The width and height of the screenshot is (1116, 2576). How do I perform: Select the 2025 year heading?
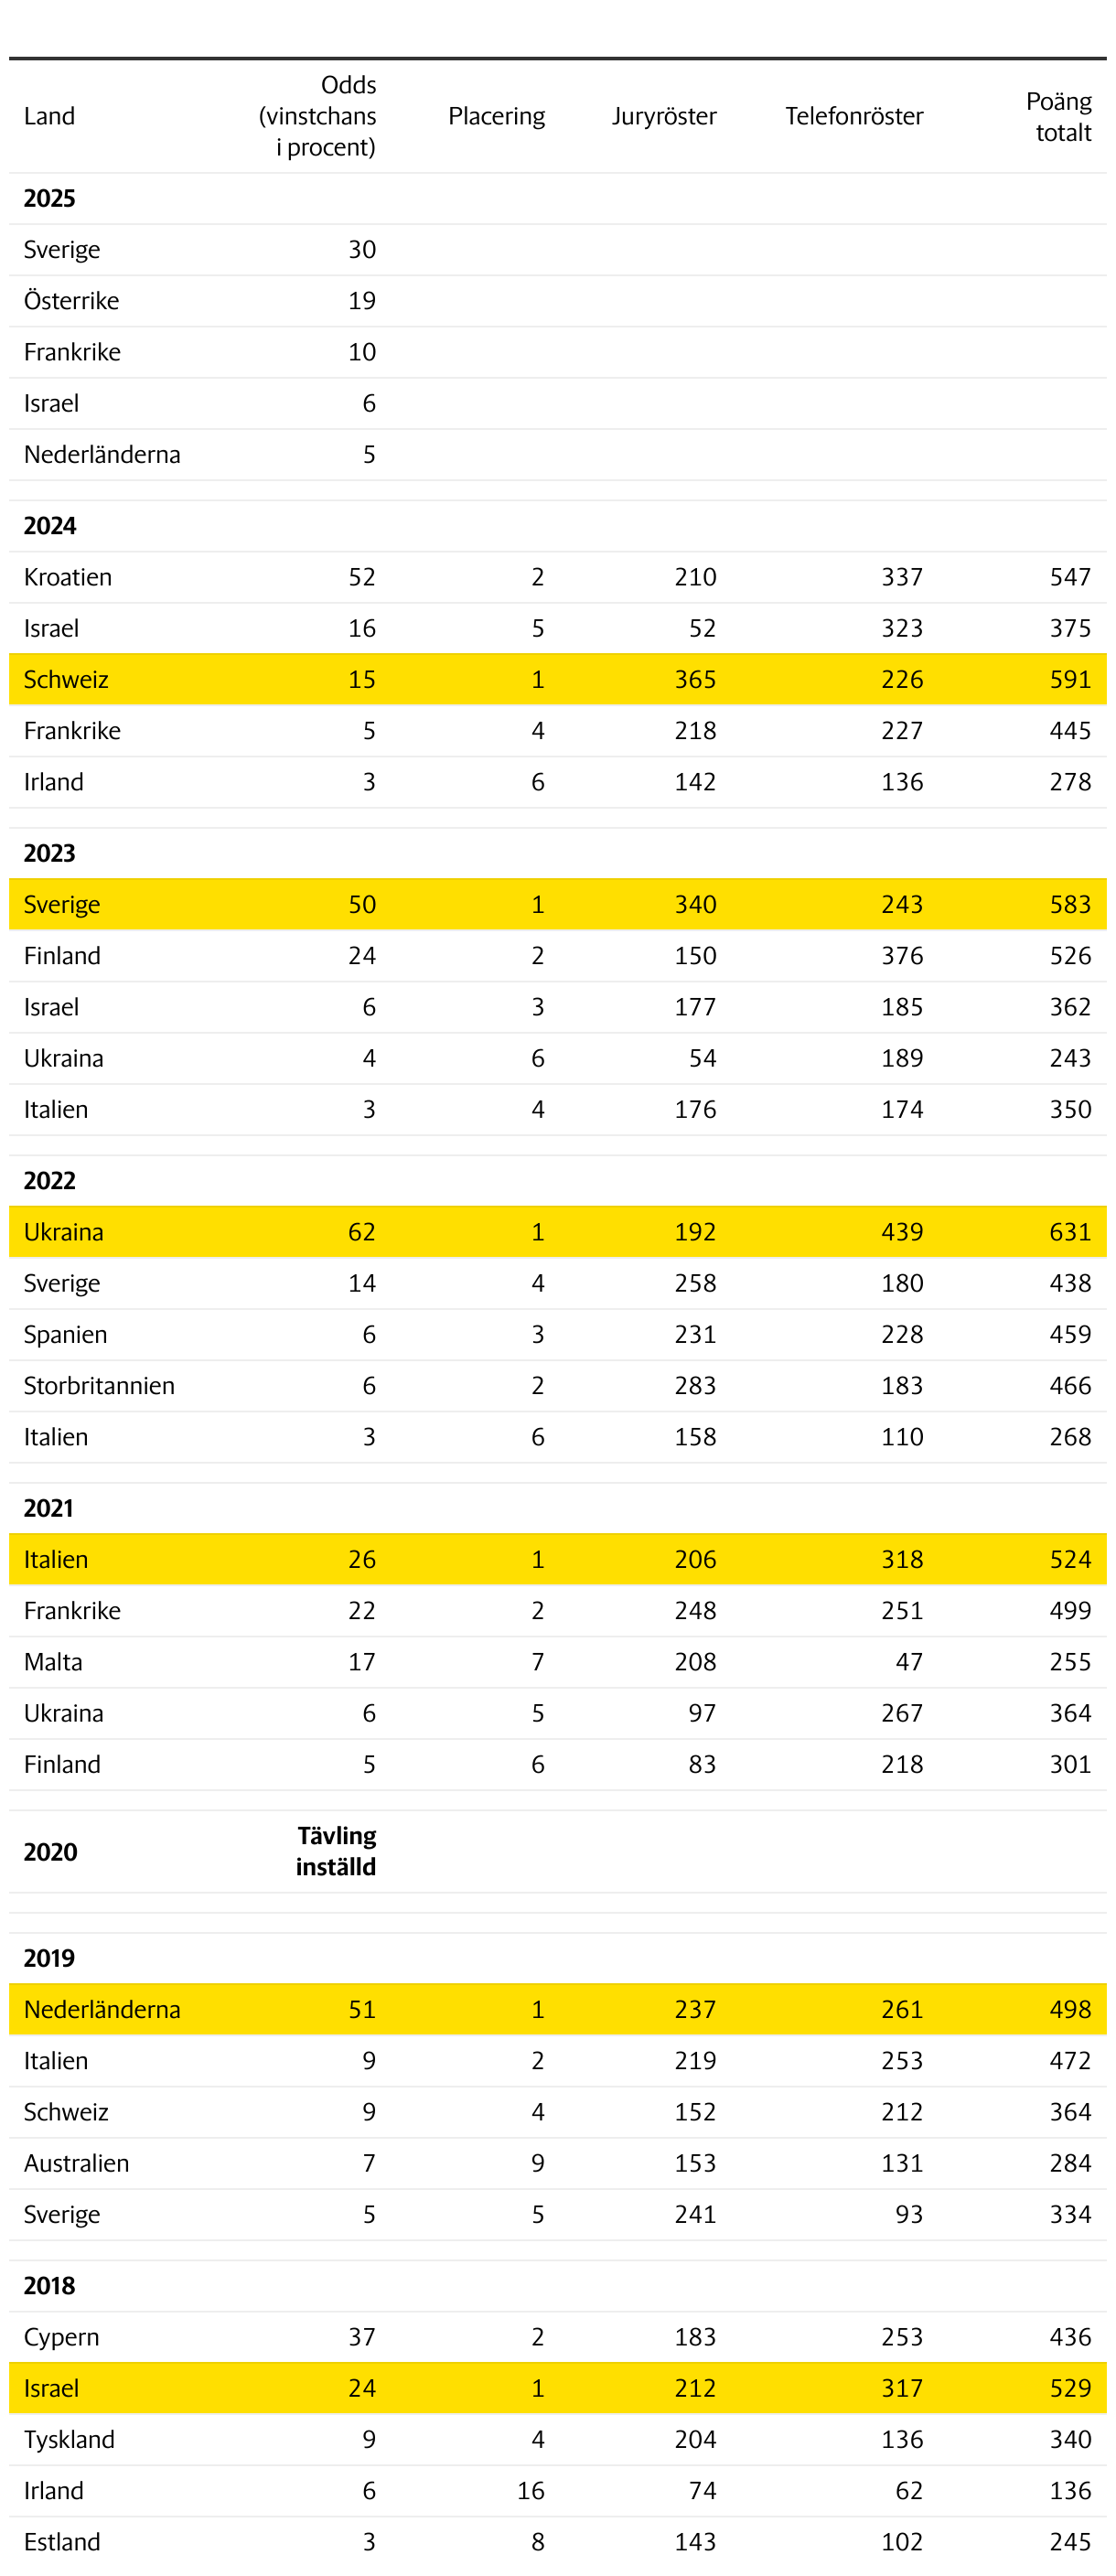pos(50,198)
